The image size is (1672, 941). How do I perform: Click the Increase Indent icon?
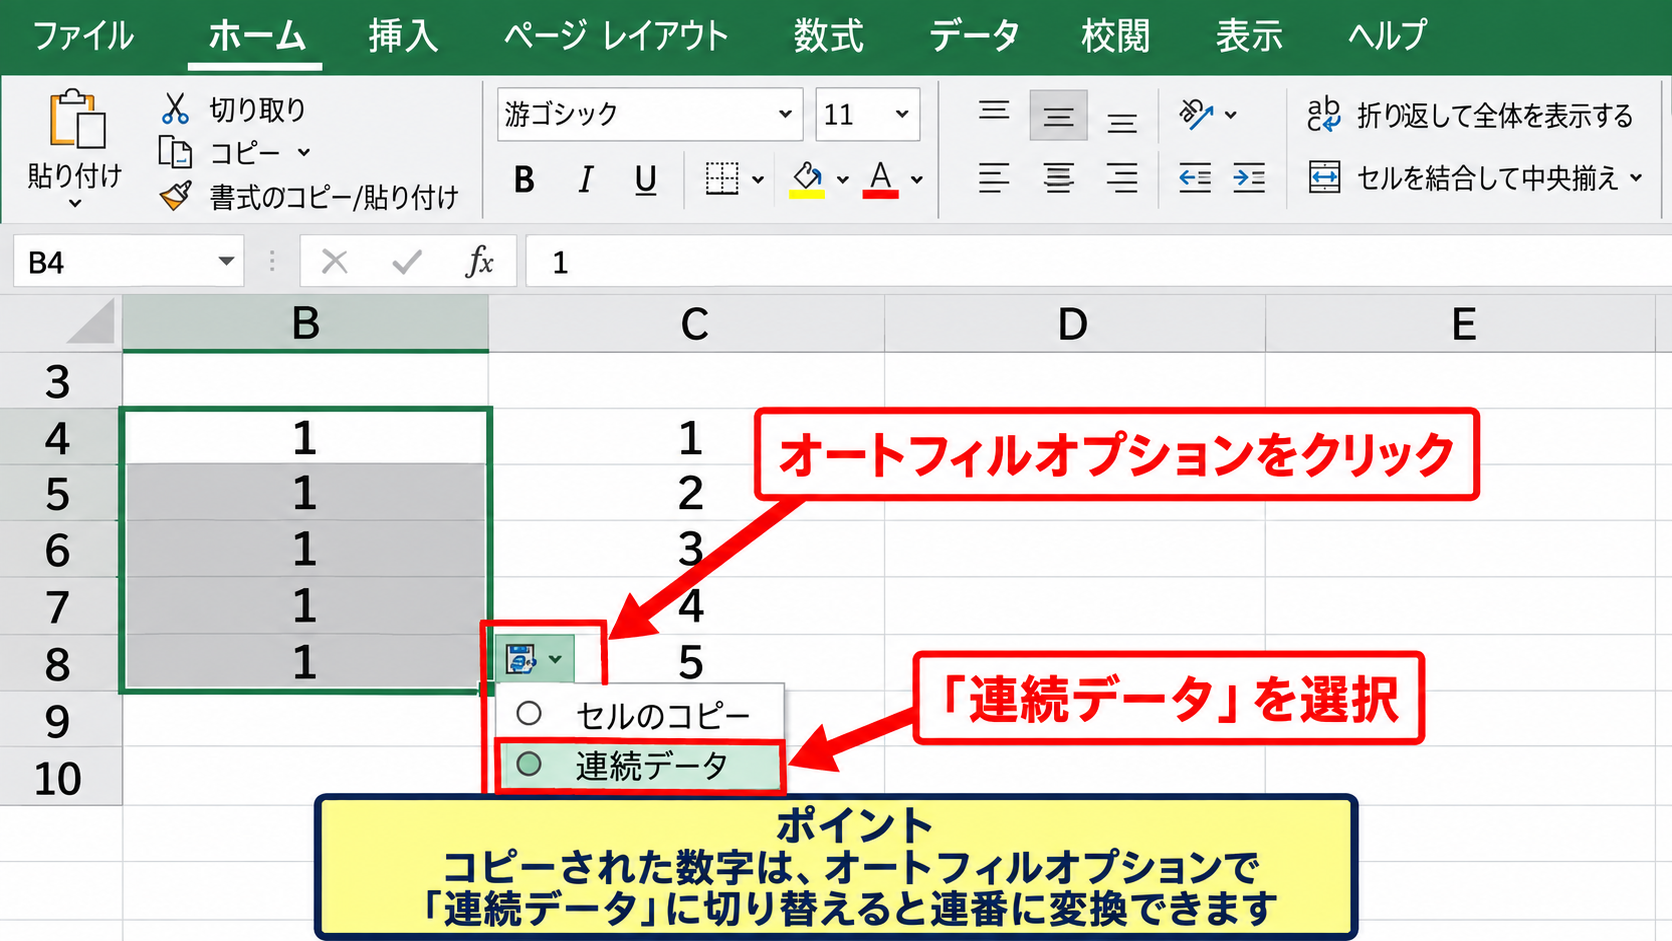(x=1249, y=178)
